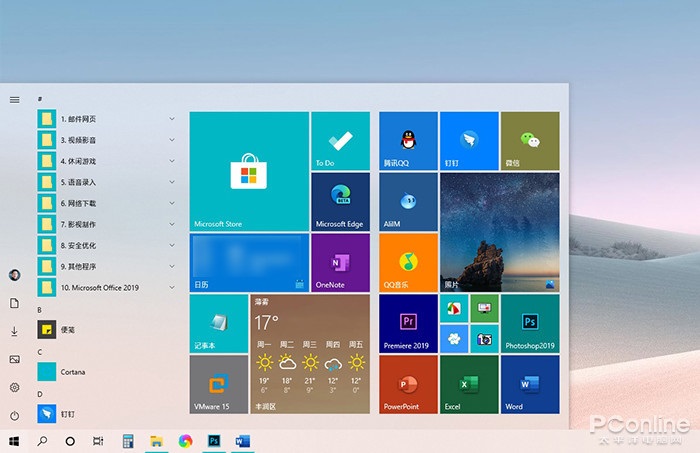Expand the 9. 其他程序 folder
700x453 pixels.
[106, 266]
